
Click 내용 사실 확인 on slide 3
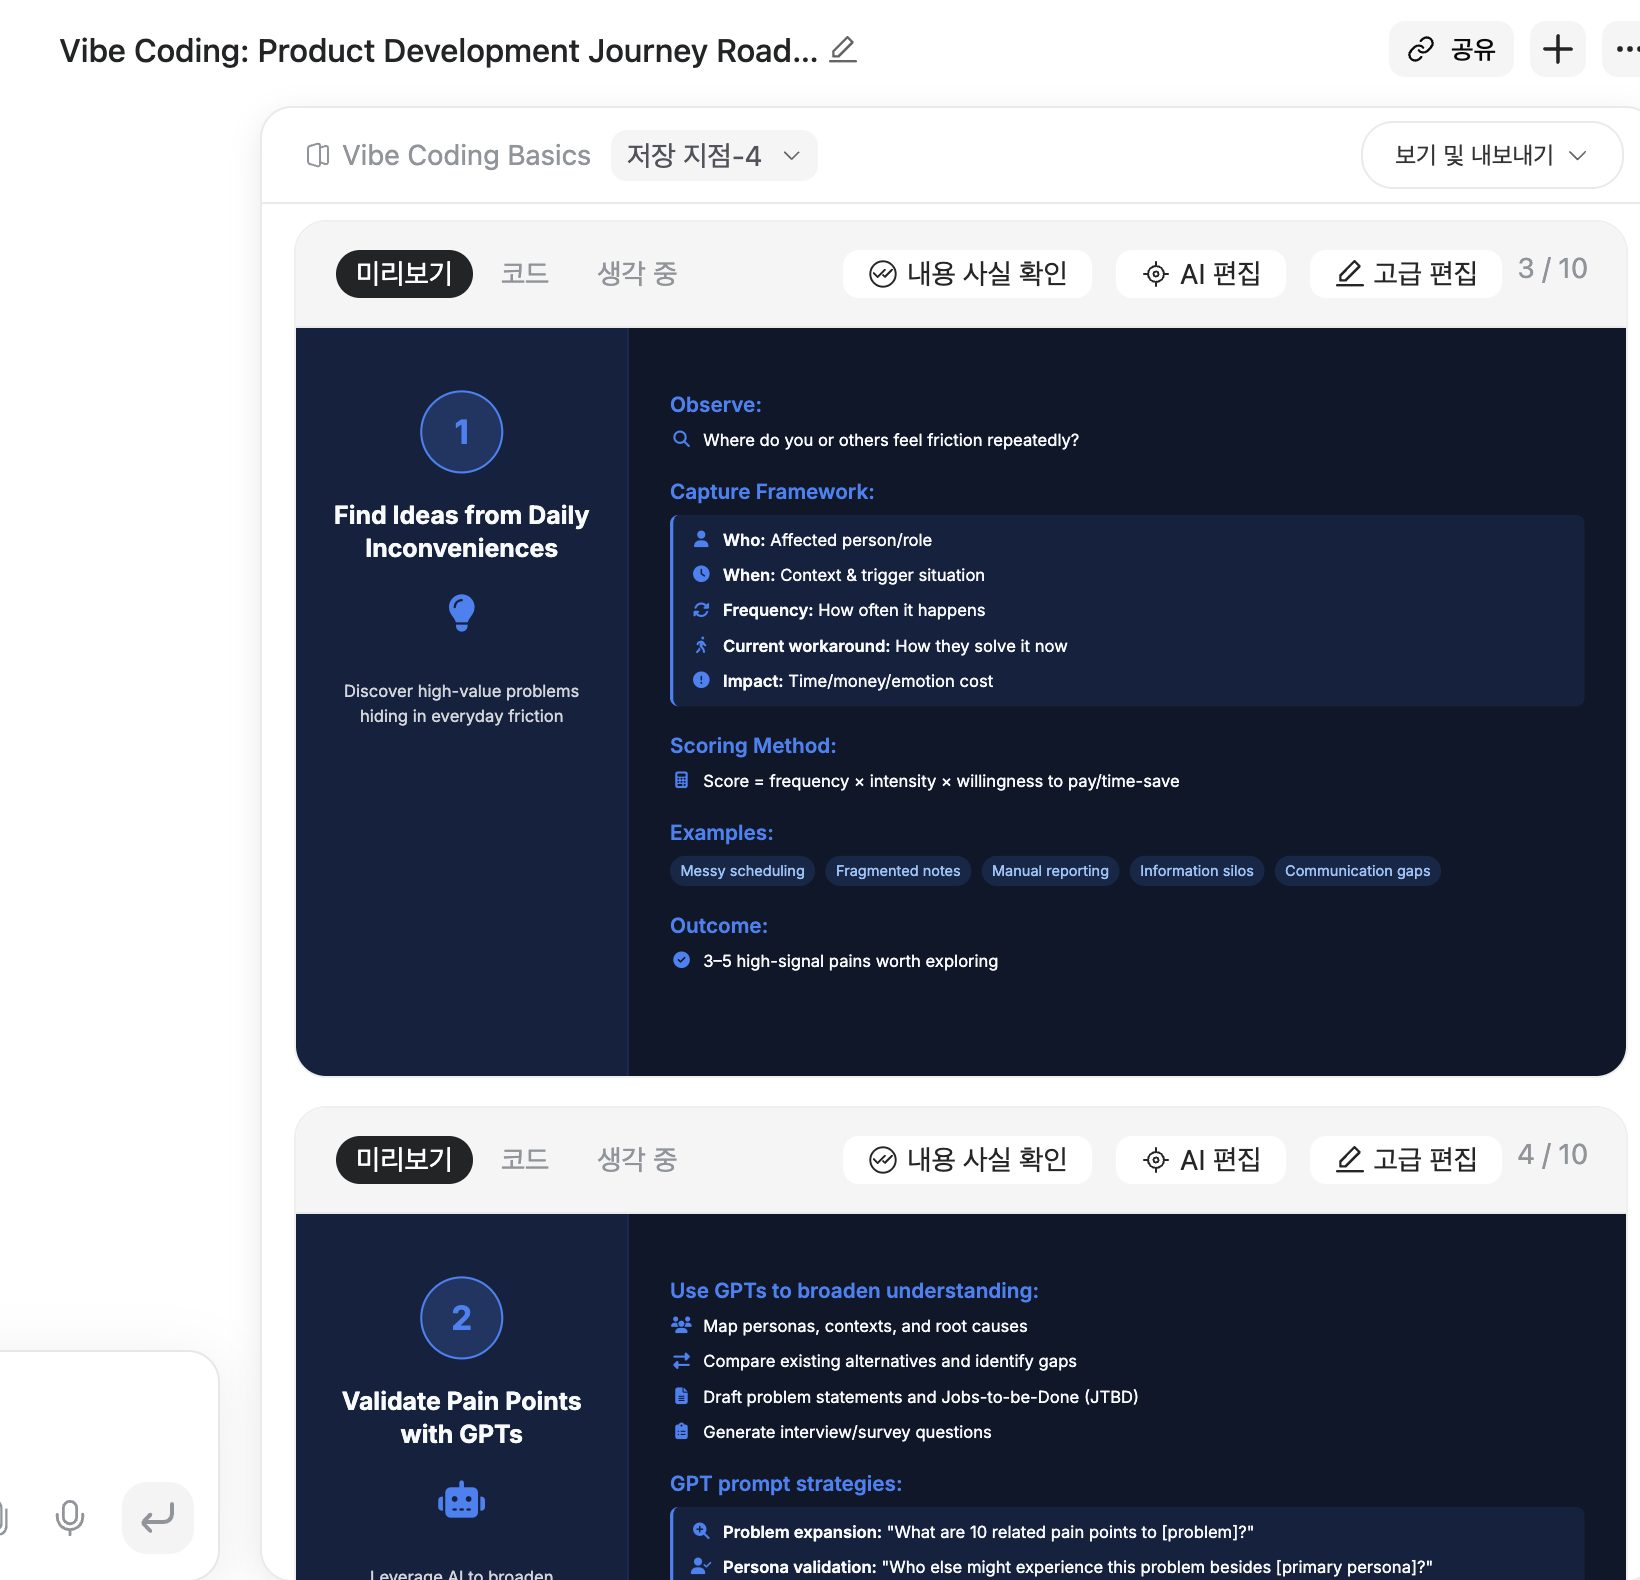coord(967,274)
